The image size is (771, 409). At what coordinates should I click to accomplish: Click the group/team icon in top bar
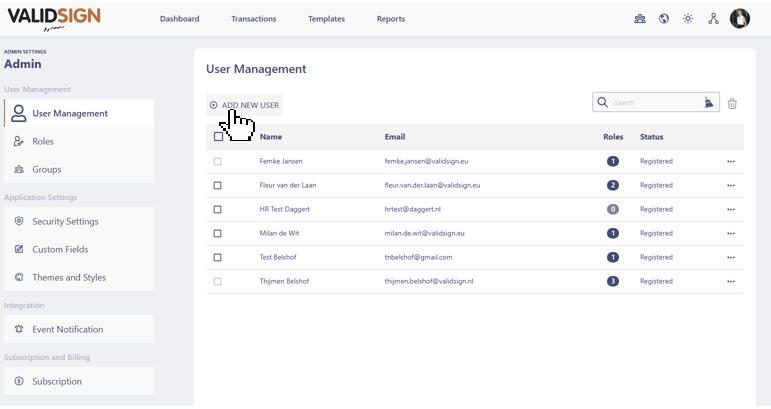point(640,18)
